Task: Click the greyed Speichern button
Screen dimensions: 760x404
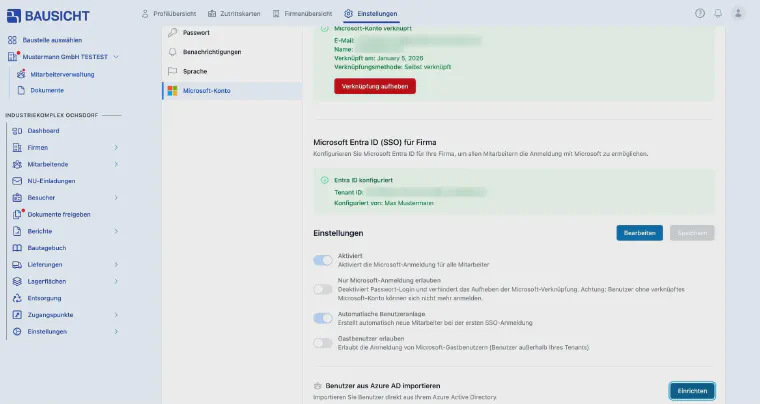Action: click(692, 233)
